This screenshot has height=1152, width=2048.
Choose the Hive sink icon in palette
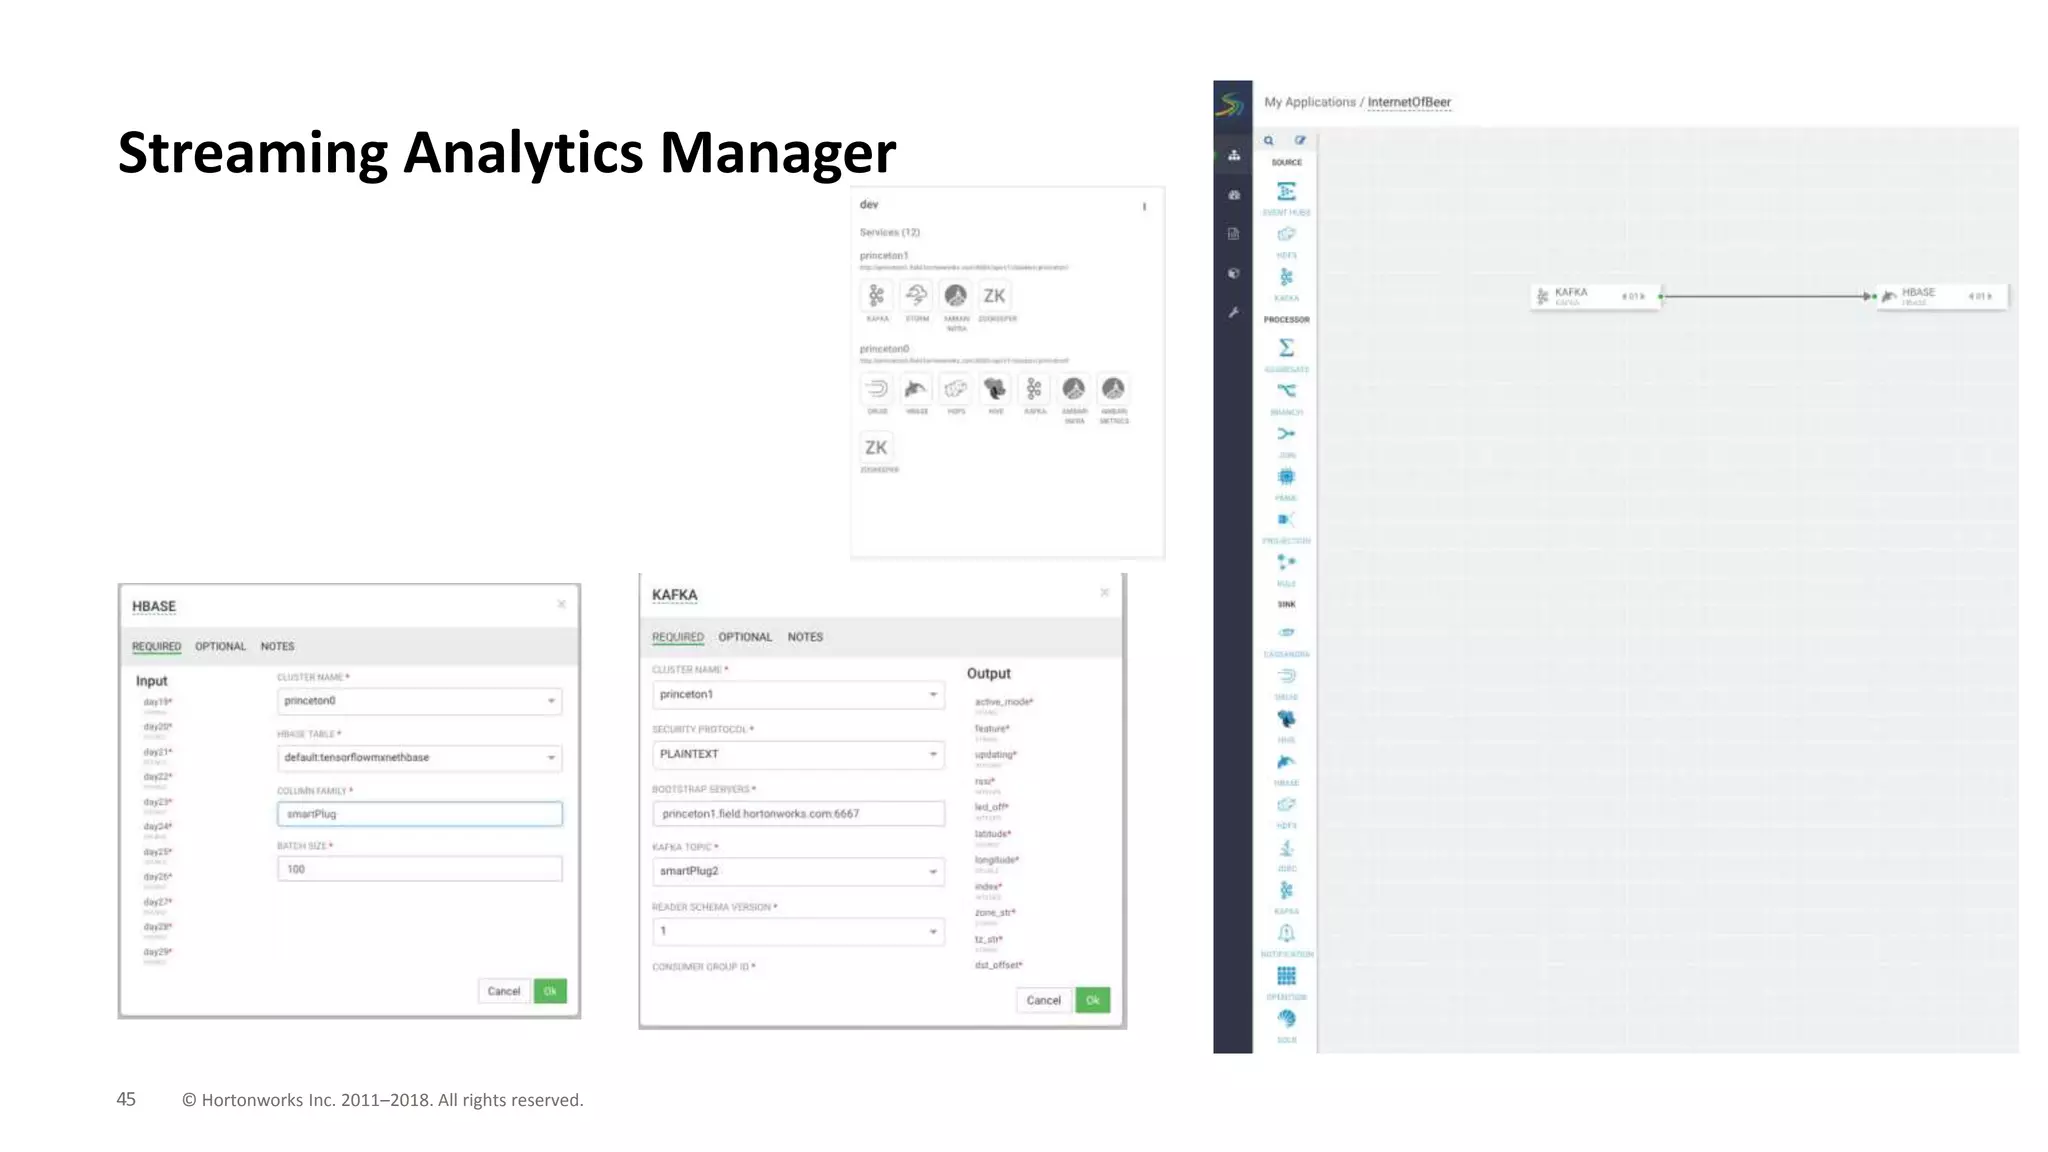tap(1286, 719)
